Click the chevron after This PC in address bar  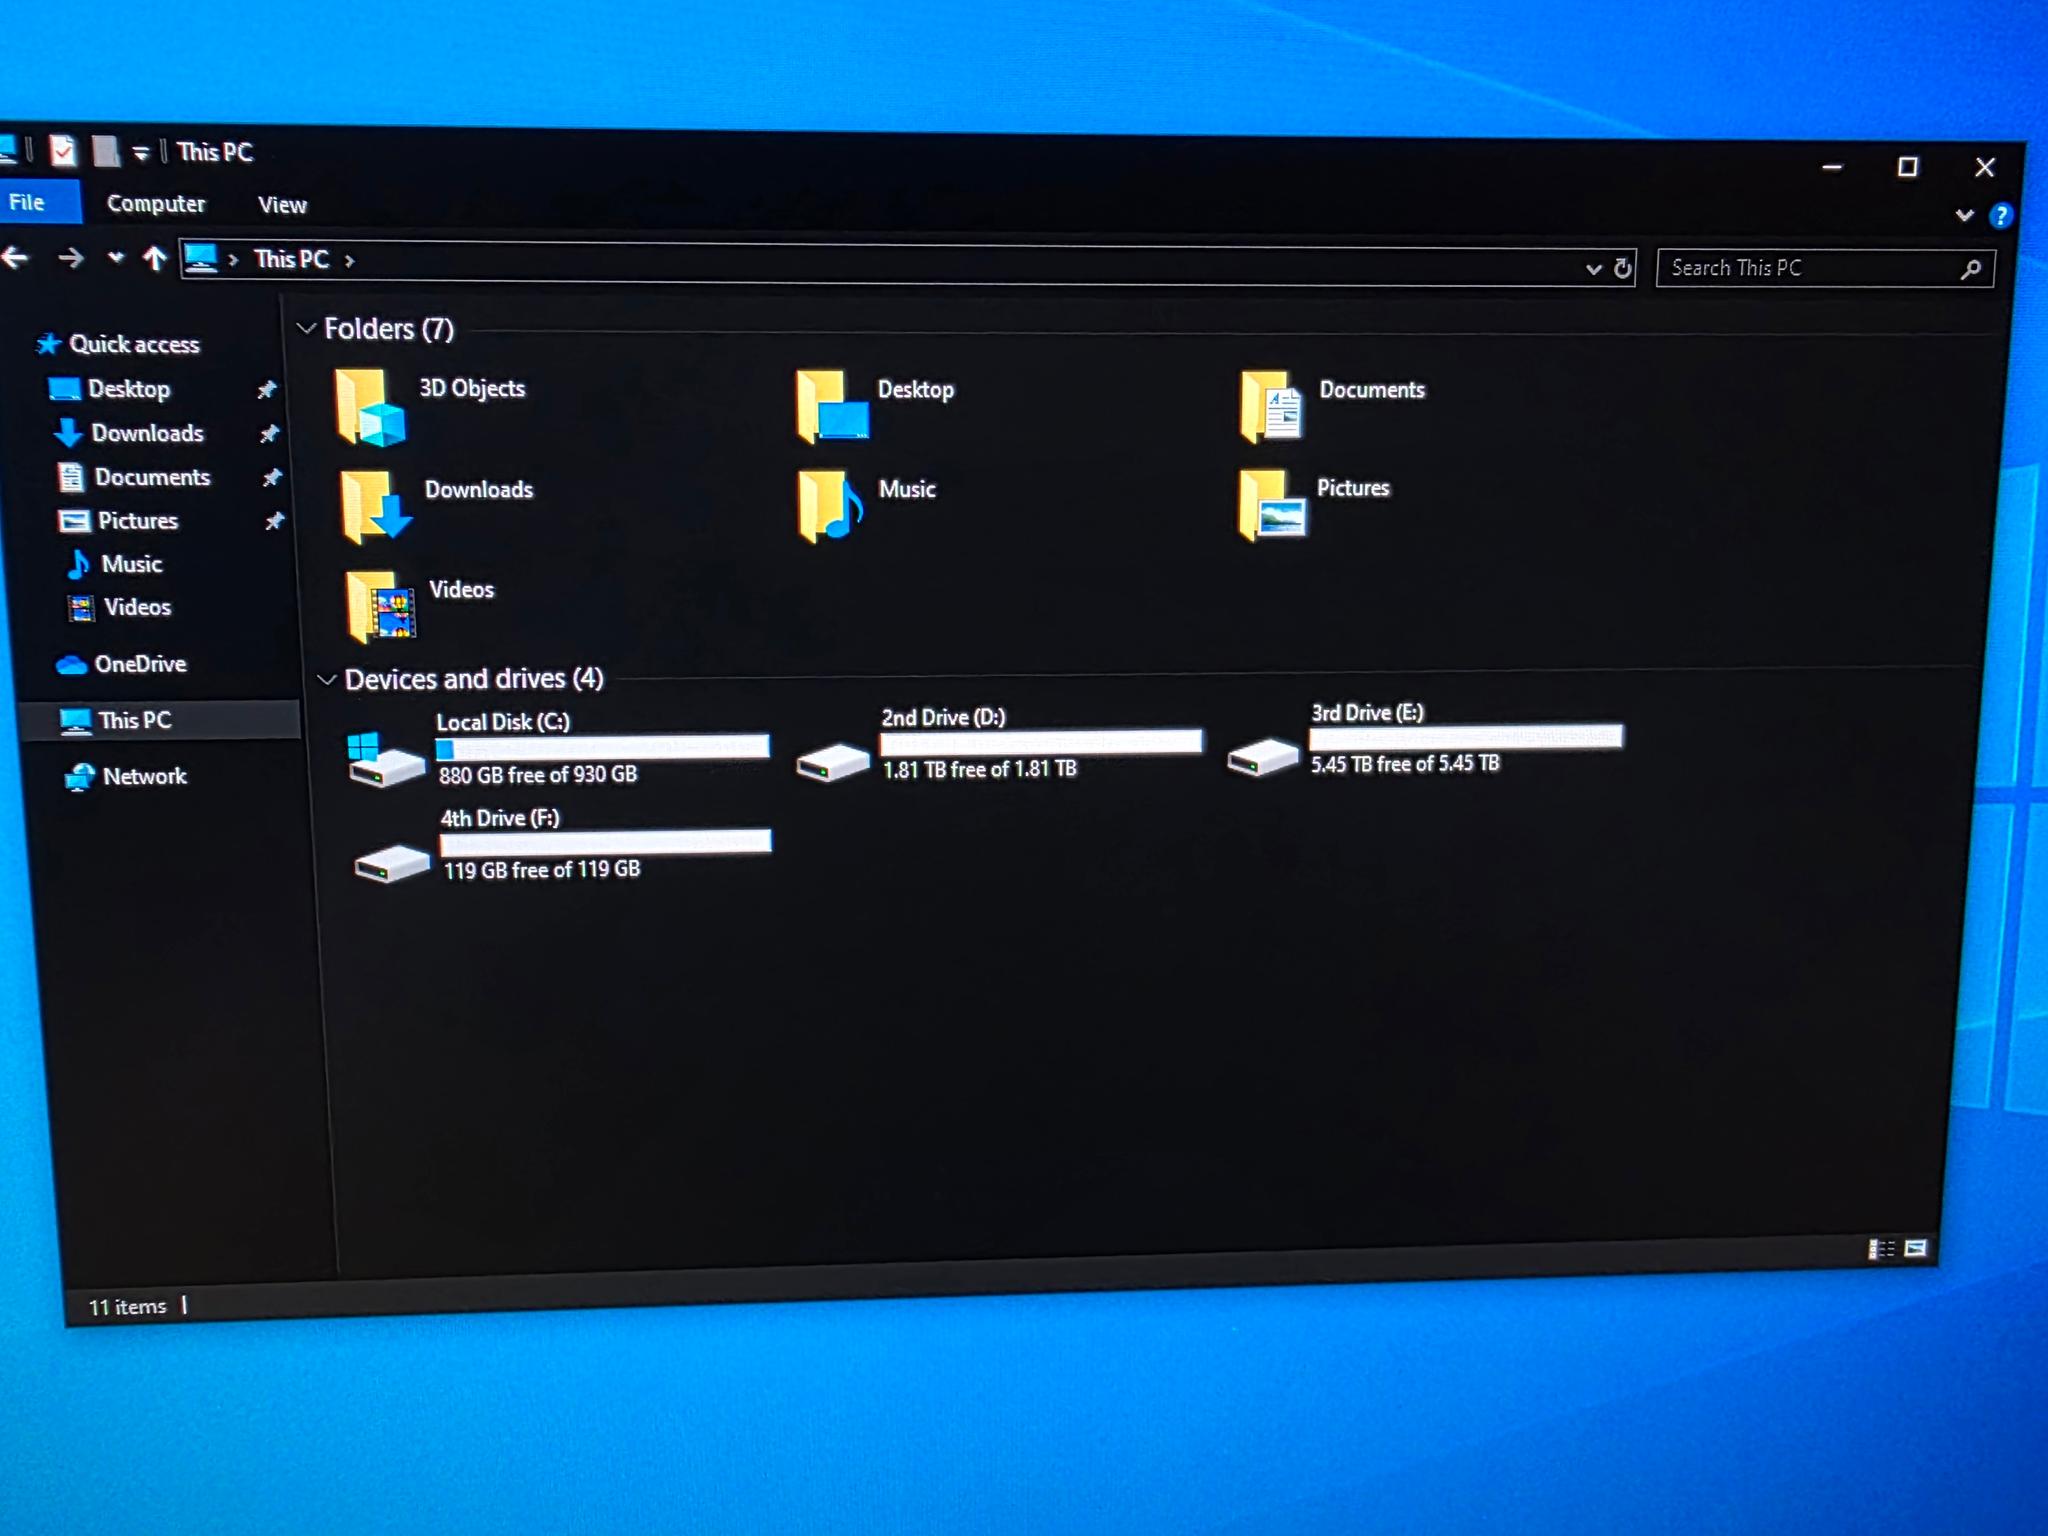point(349,261)
